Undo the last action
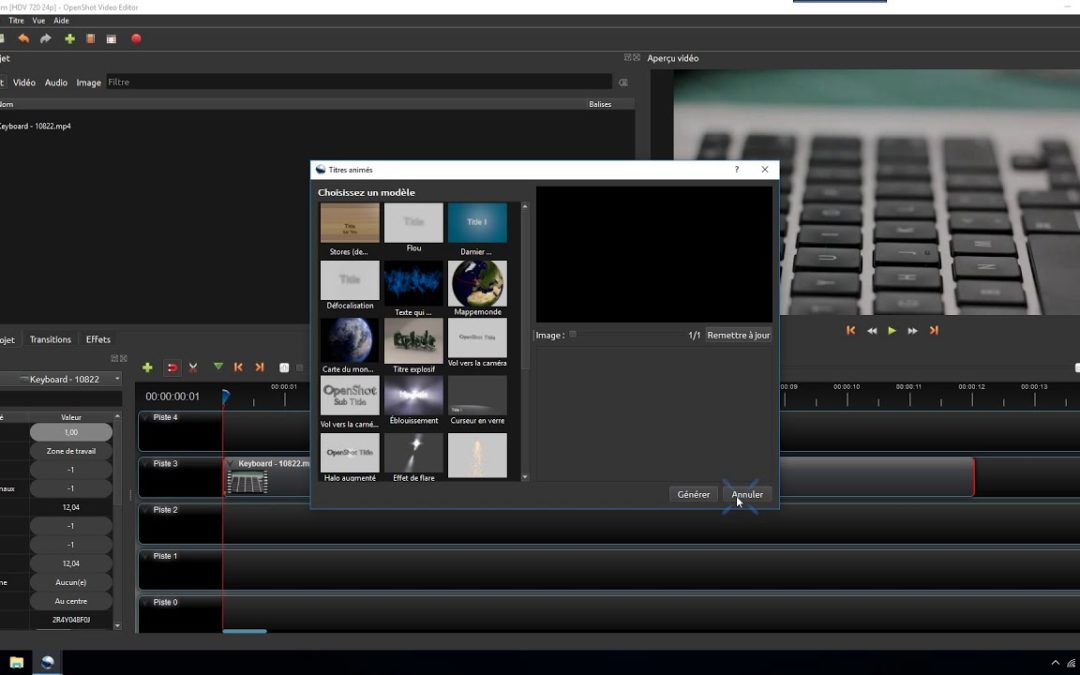 click(25, 38)
